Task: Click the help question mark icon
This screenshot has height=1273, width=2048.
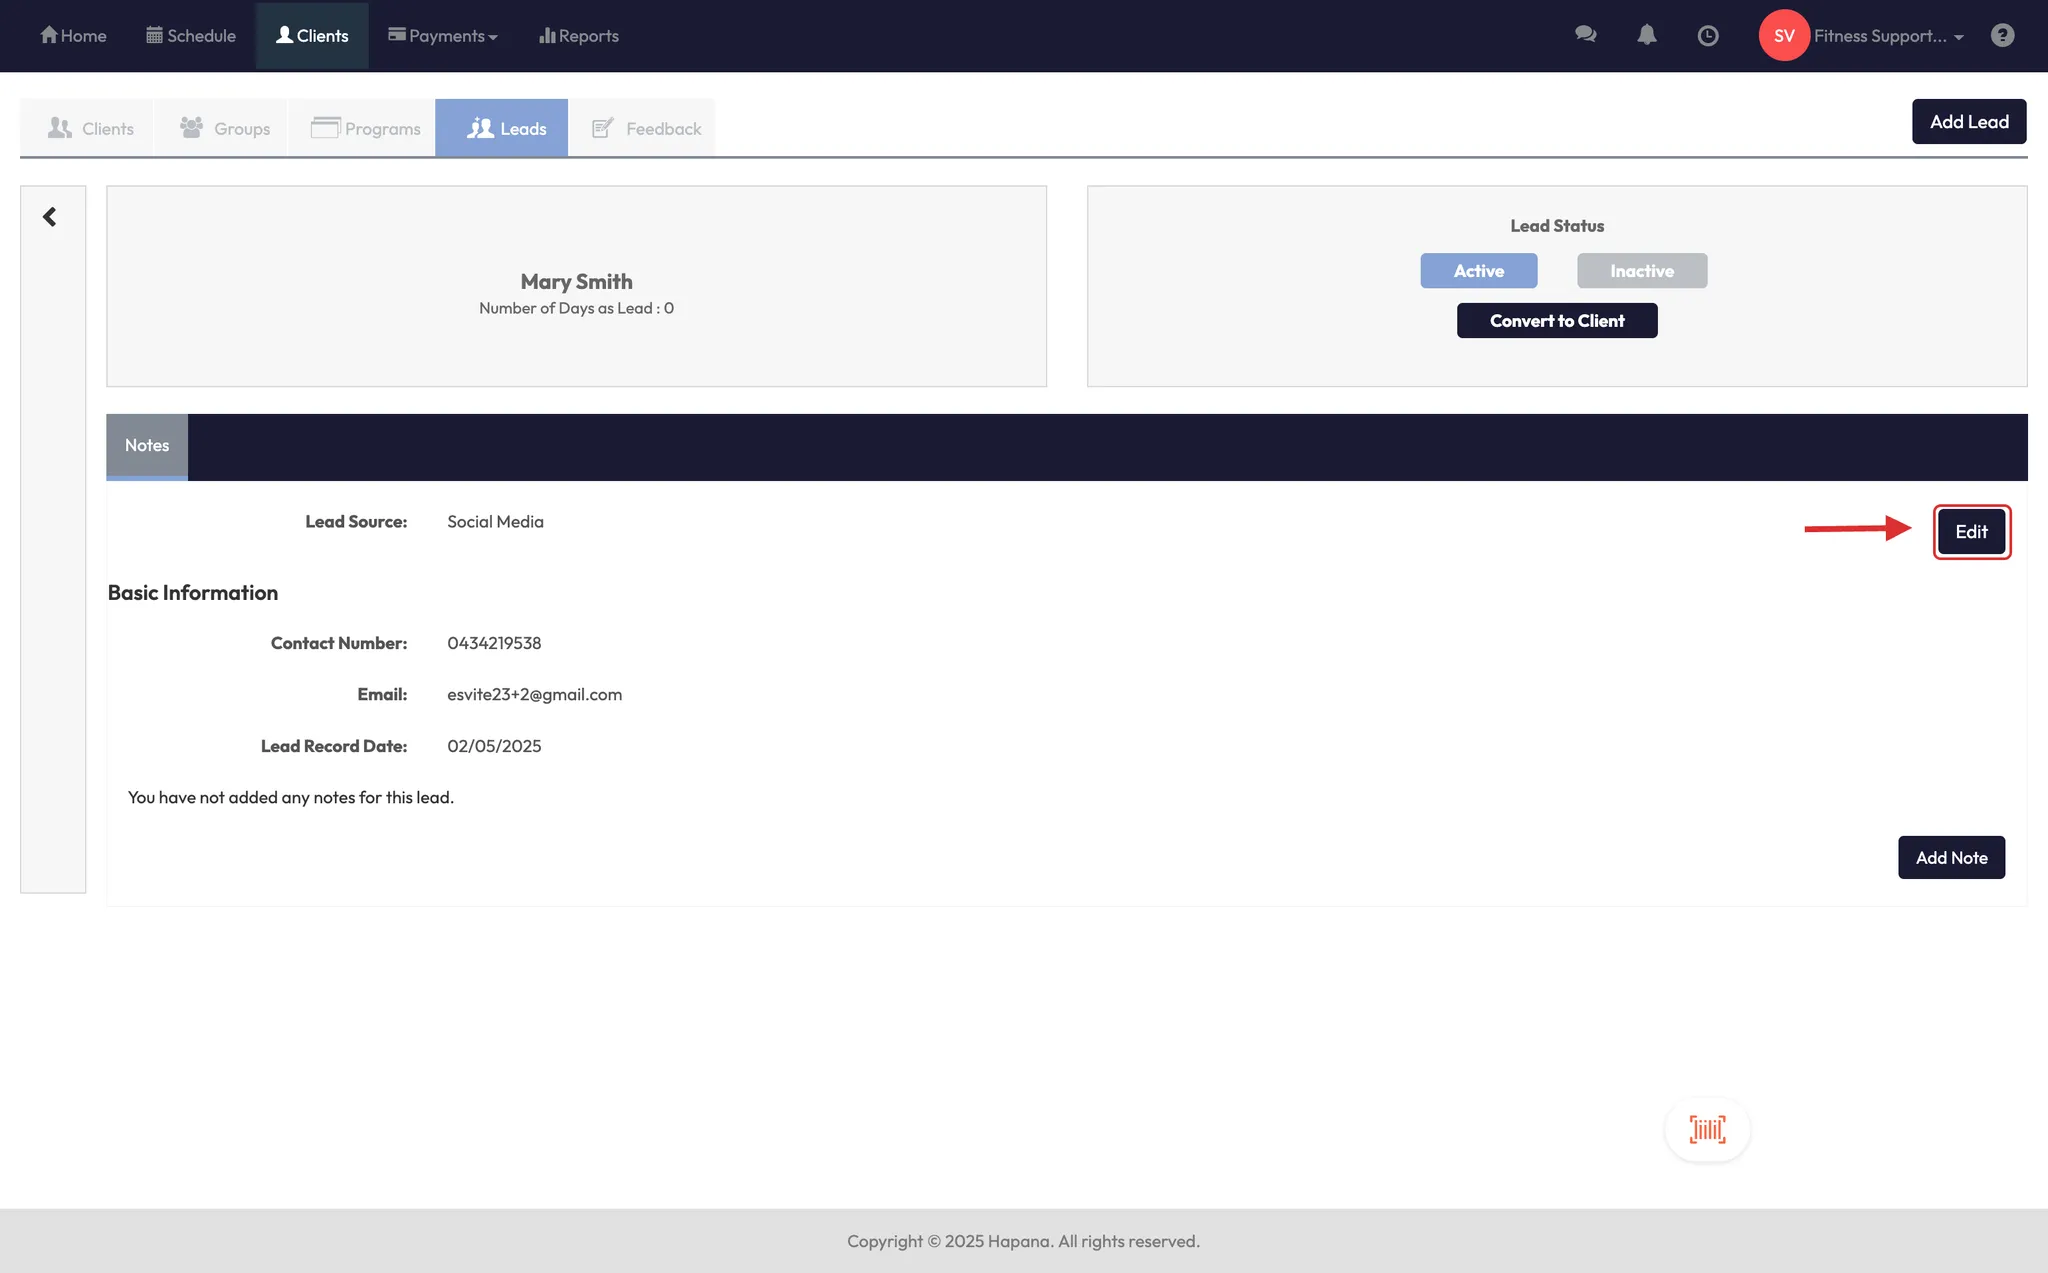Action: click(x=2002, y=36)
